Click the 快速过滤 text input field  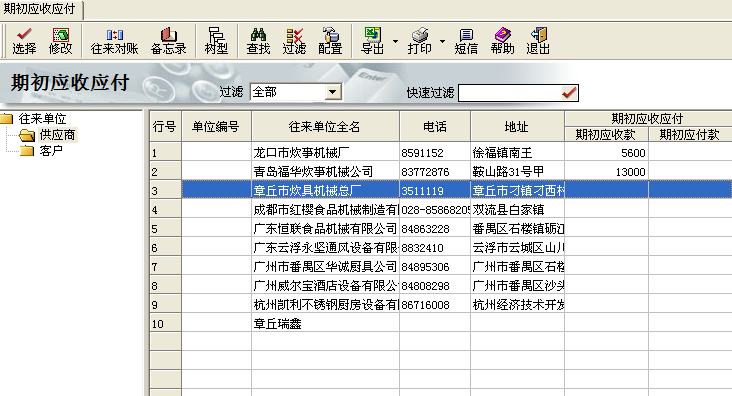[510, 93]
